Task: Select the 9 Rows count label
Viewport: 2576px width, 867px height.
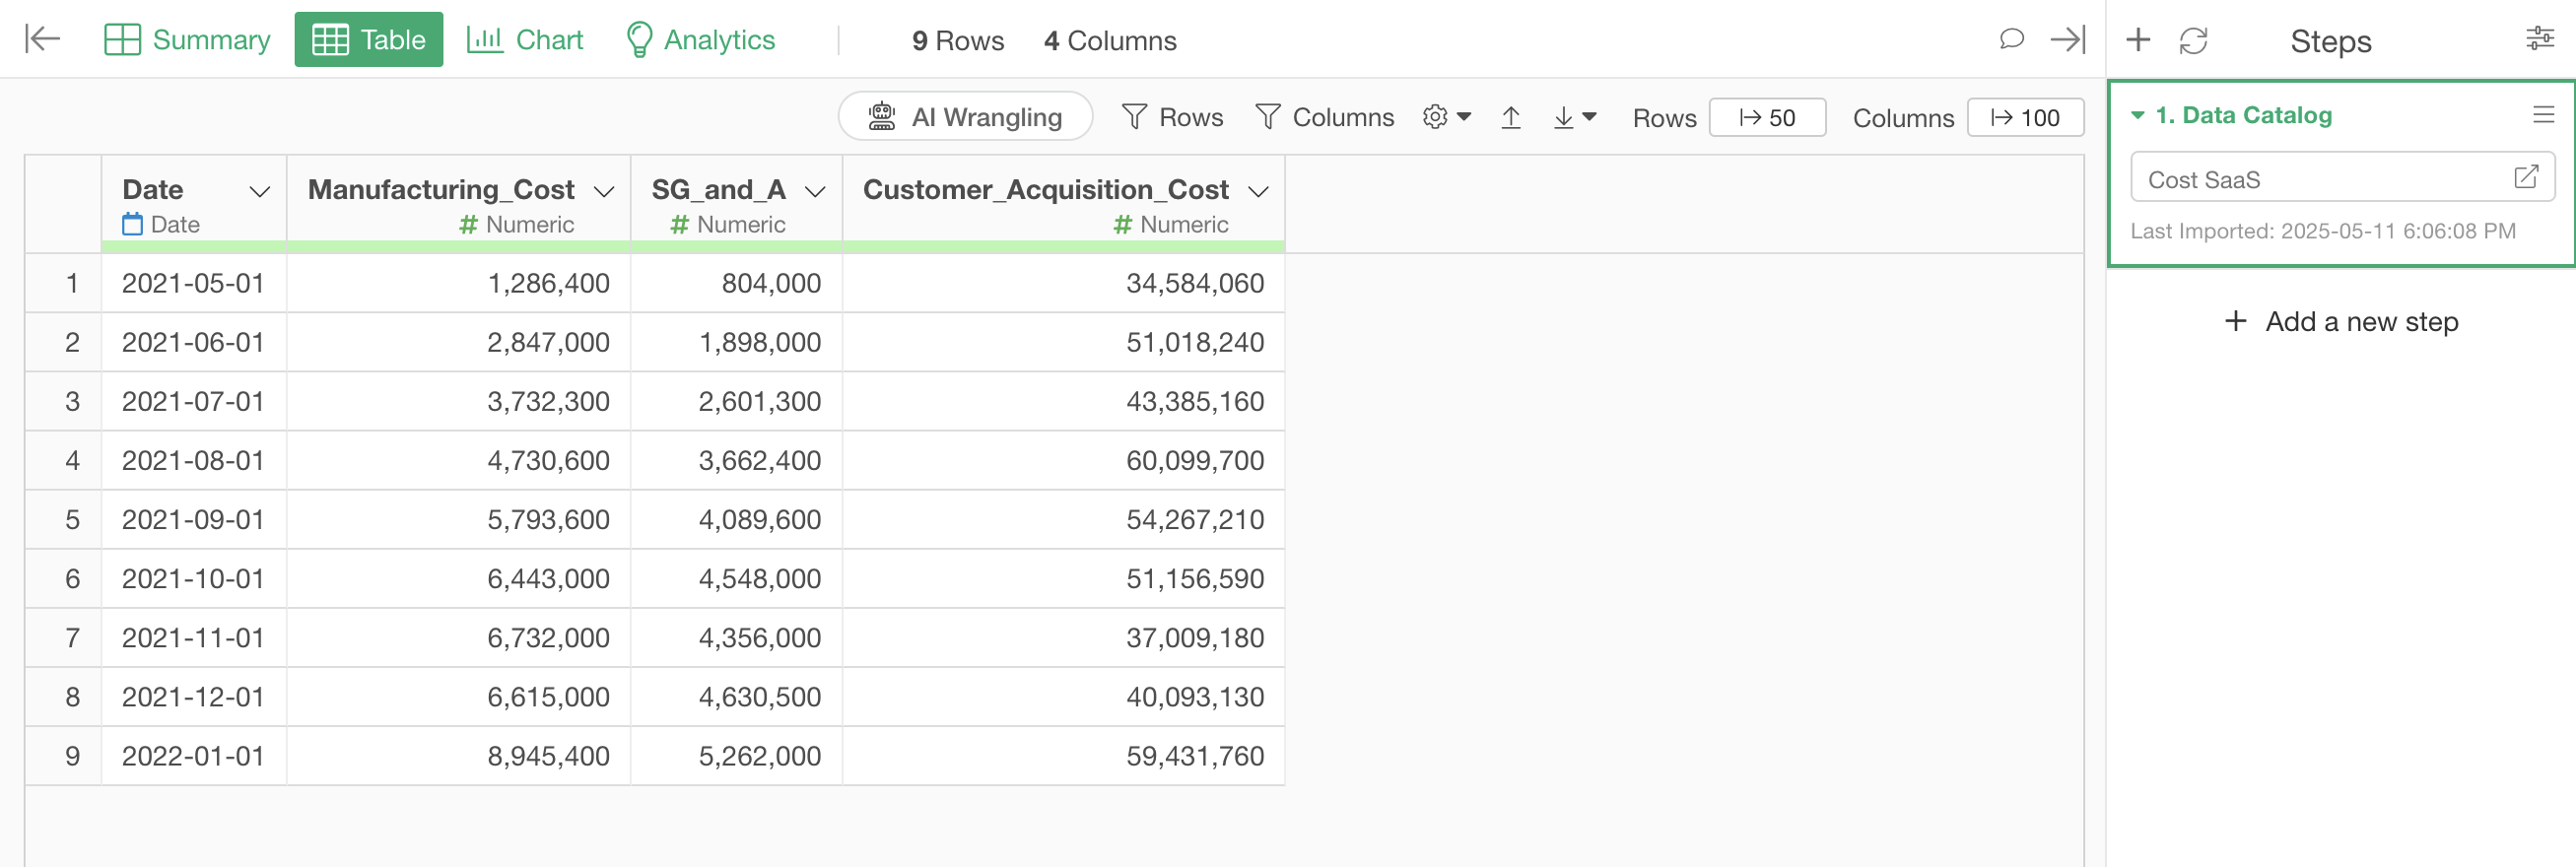Action: pos(958,40)
